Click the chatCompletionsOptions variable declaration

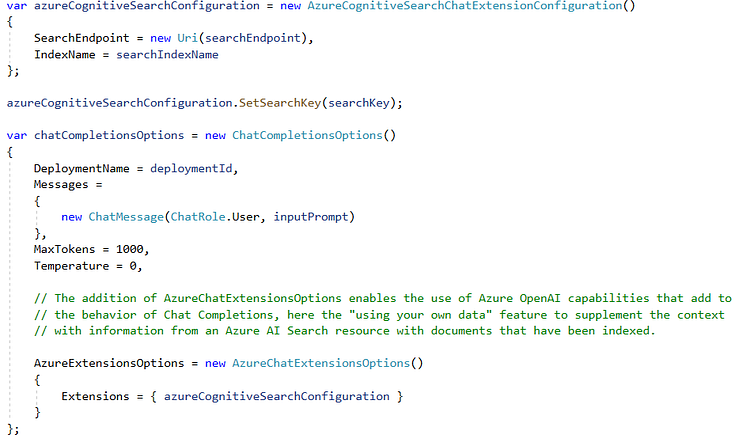[109, 135]
